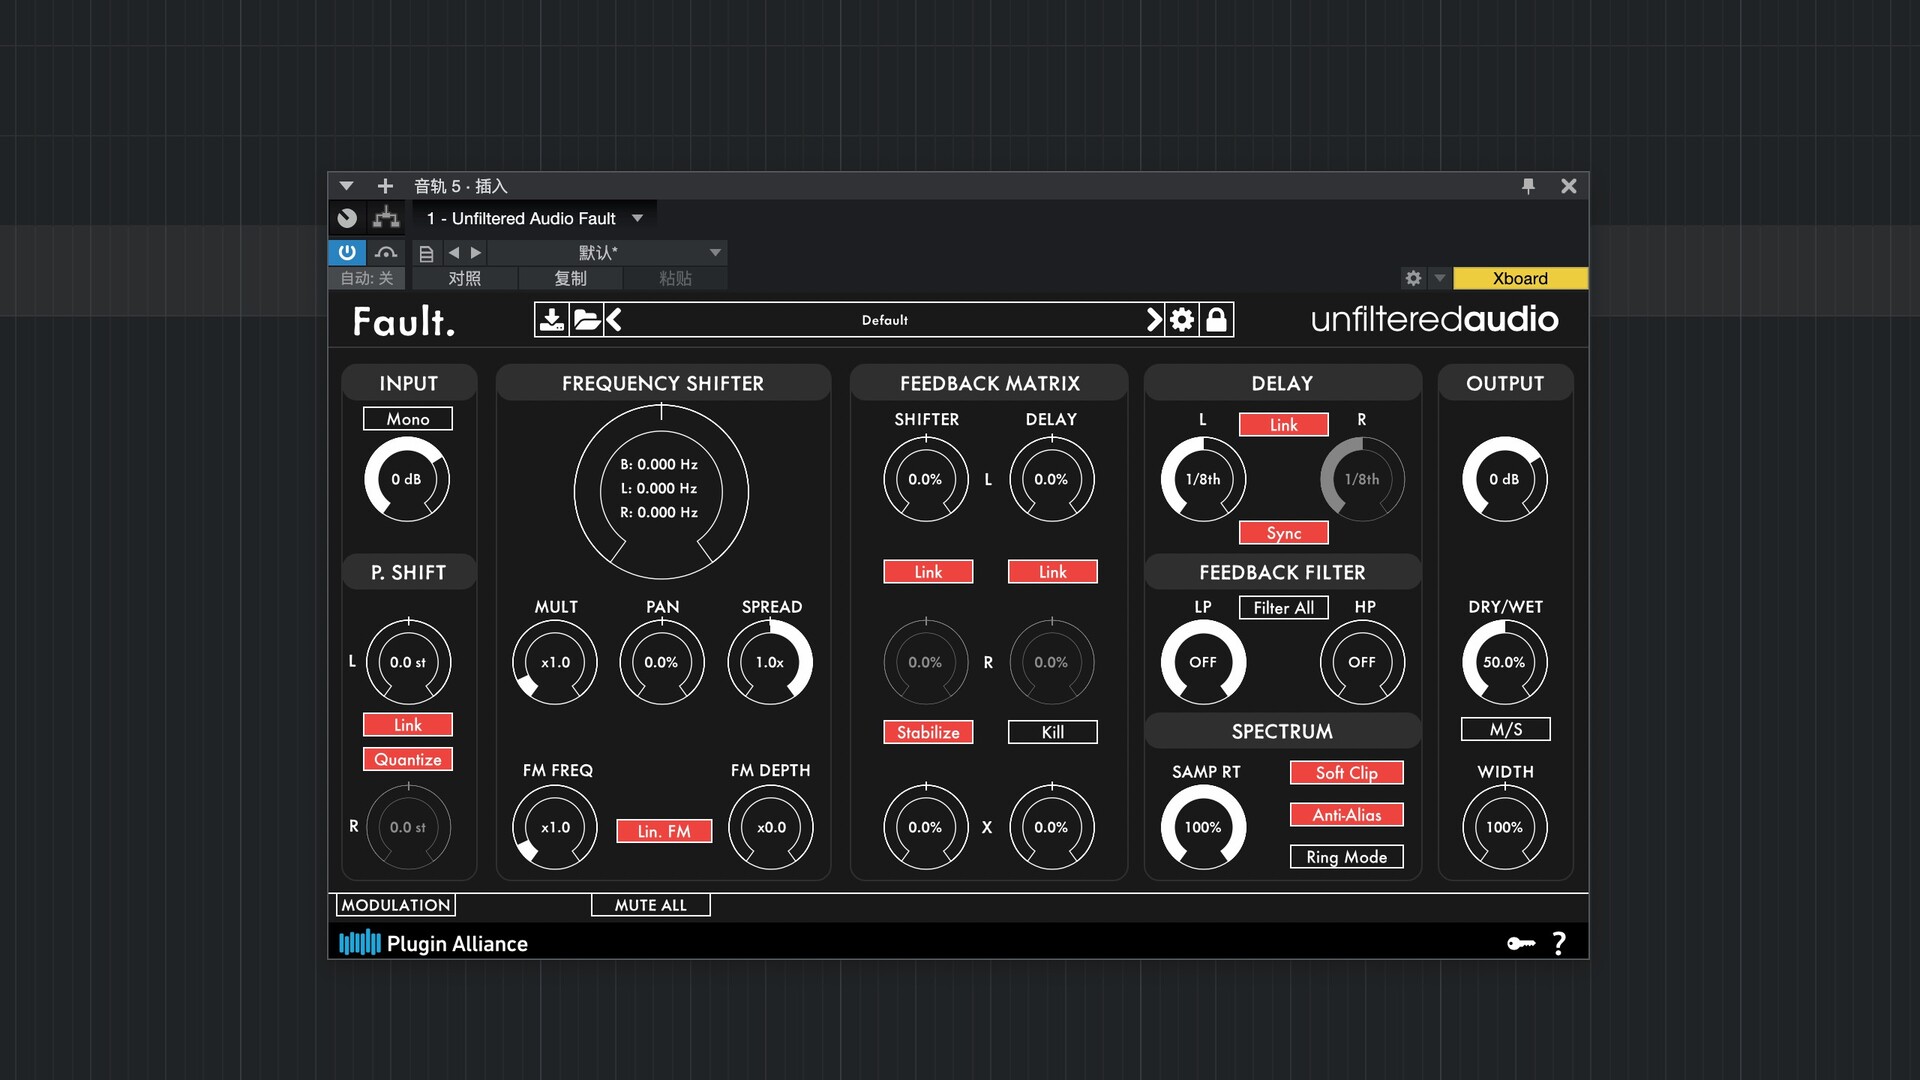Toggle the Delay feedback Link button

pyautogui.click(x=1053, y=572)
